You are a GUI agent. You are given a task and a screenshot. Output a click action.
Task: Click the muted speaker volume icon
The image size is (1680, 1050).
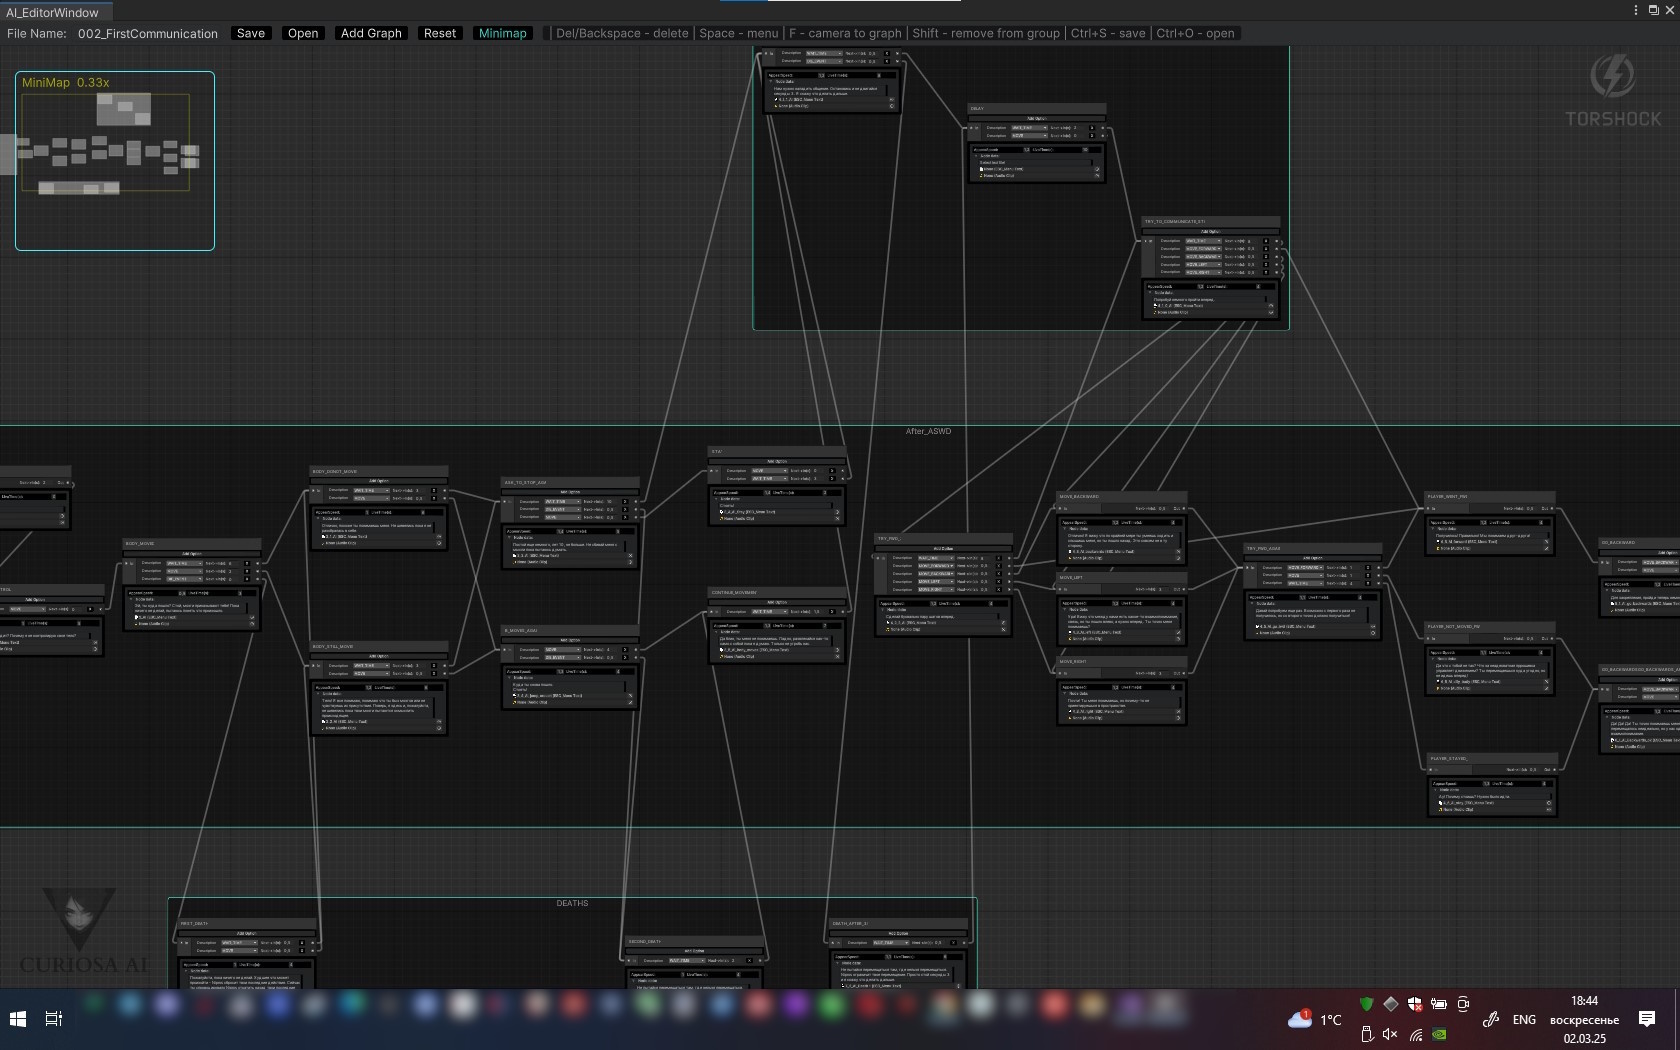coord(1390,1034)
